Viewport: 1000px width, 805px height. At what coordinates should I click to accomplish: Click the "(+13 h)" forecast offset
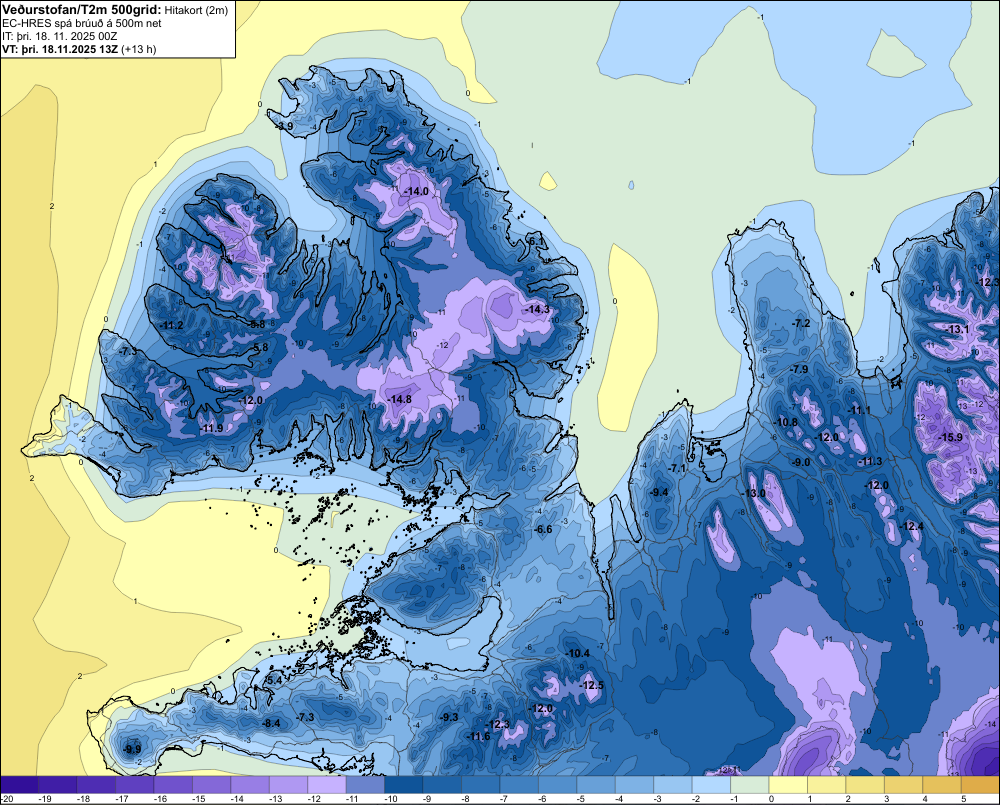click(138, 49)
